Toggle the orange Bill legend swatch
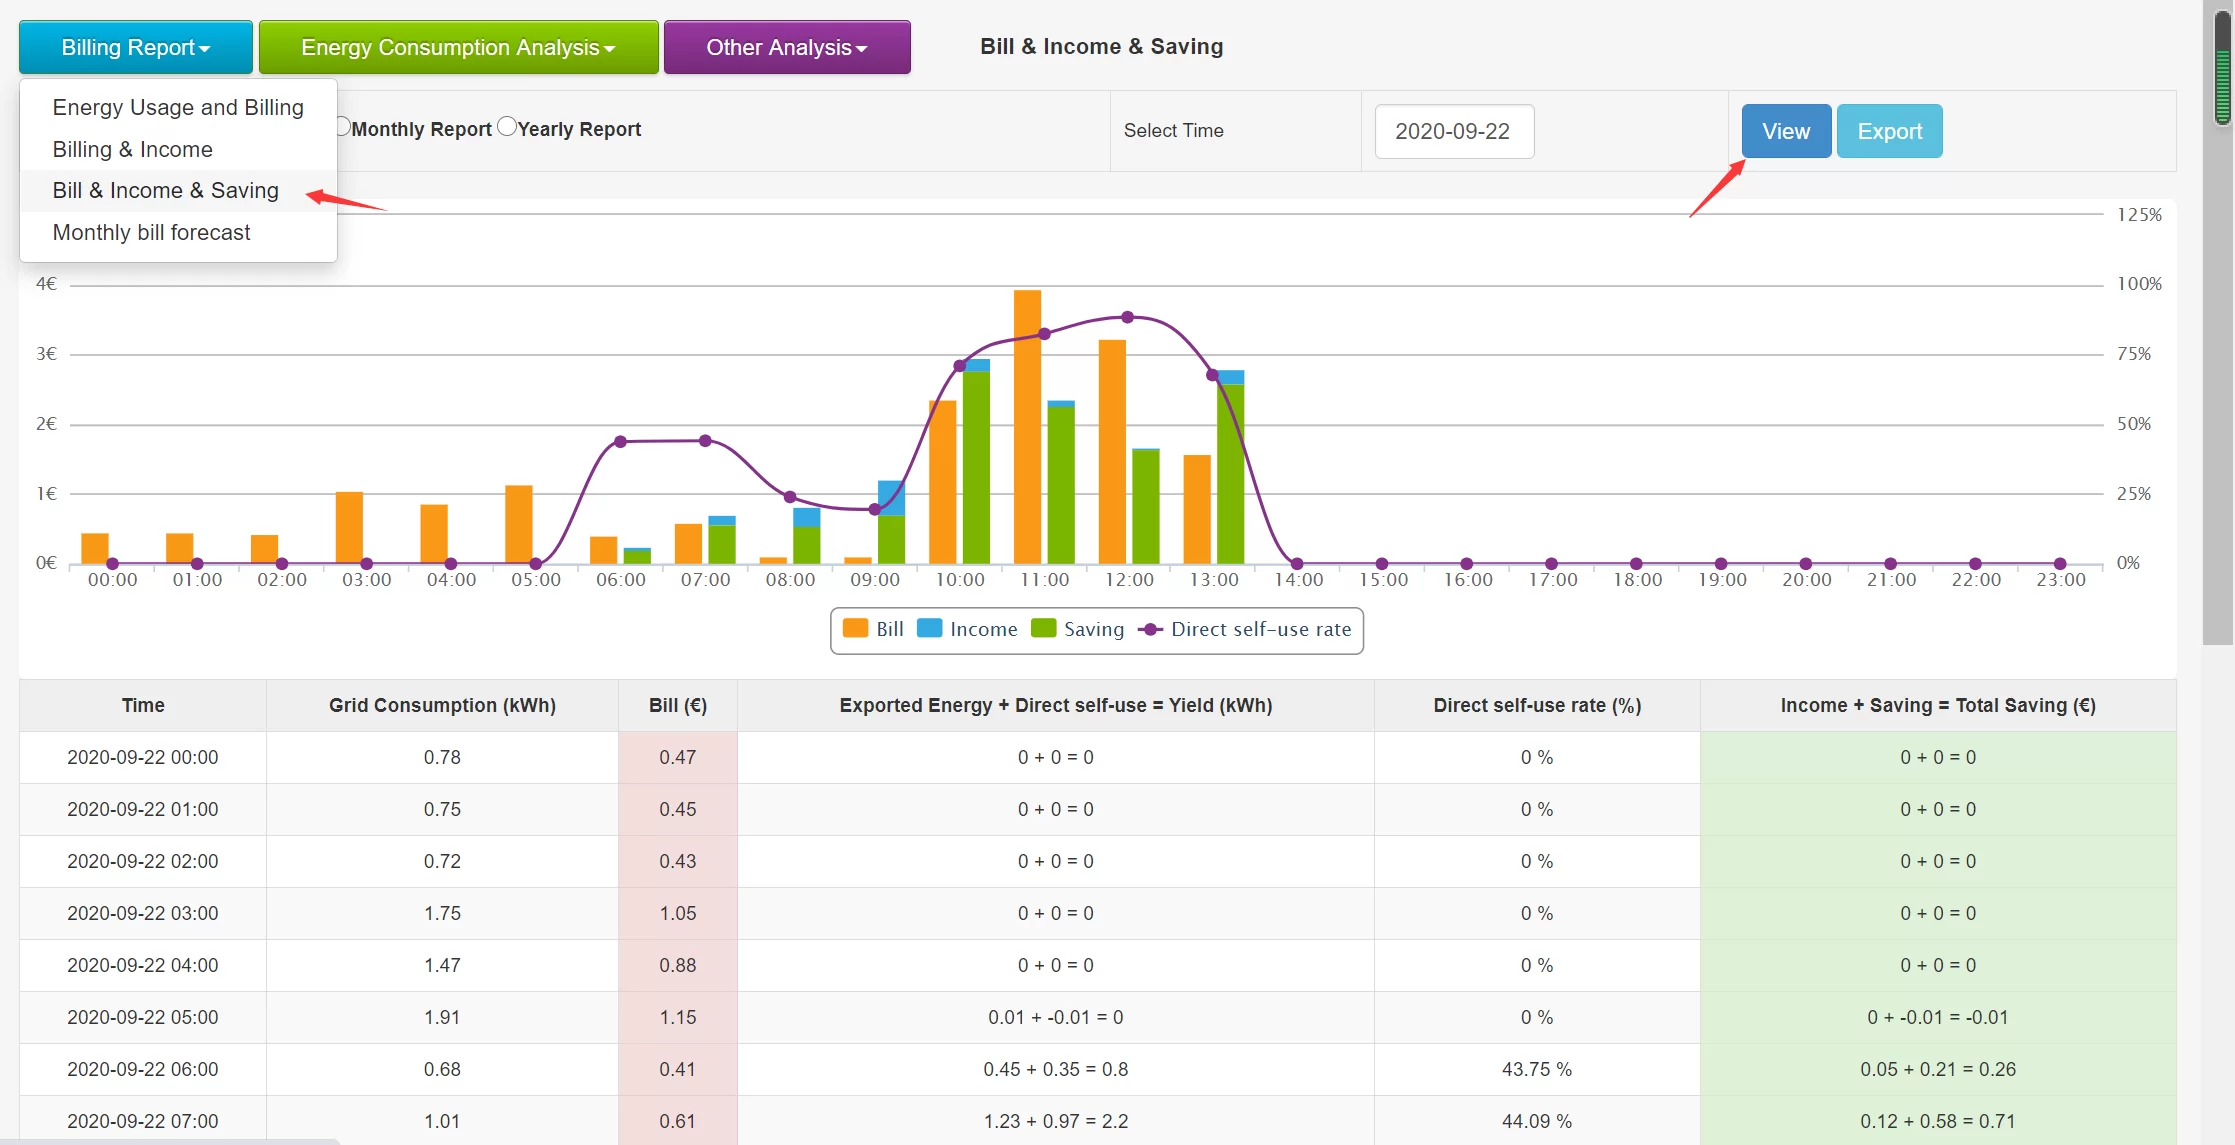 click(855, 628)
